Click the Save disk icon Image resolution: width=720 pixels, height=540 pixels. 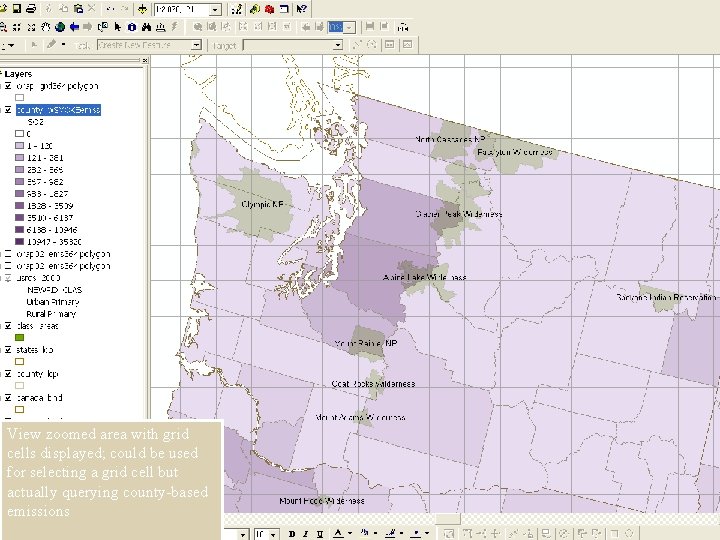(x=17, y=8)
